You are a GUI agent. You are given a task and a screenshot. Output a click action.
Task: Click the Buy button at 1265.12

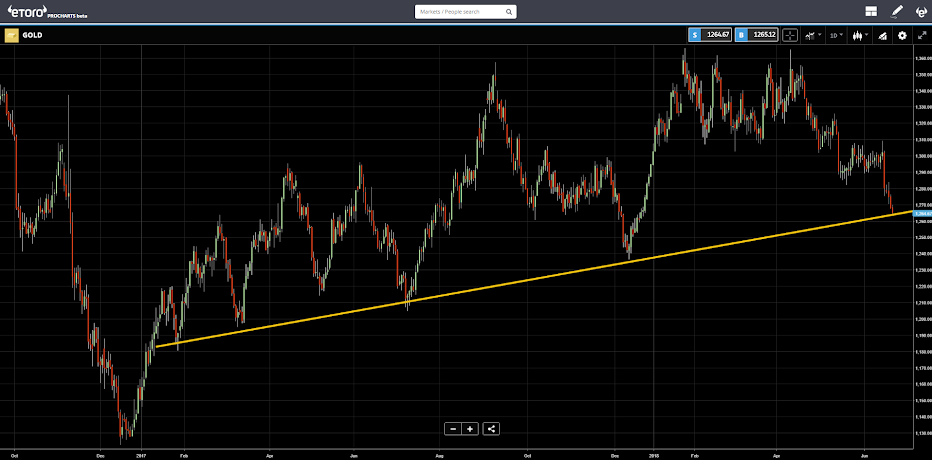click(x=756, y=36)
